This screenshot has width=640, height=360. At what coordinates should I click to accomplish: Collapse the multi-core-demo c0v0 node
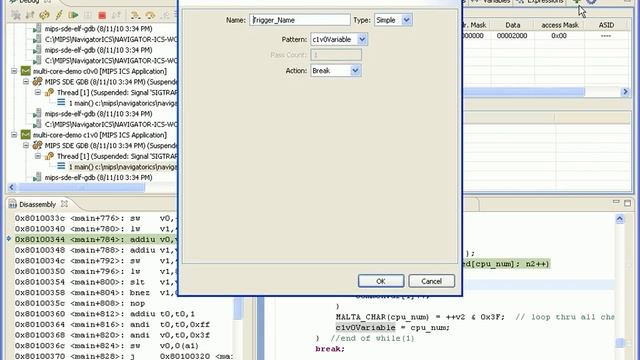click(x=14, y=71)
